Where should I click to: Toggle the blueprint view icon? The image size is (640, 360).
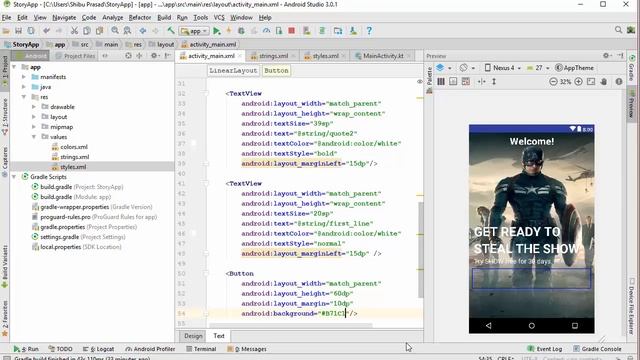453,82
